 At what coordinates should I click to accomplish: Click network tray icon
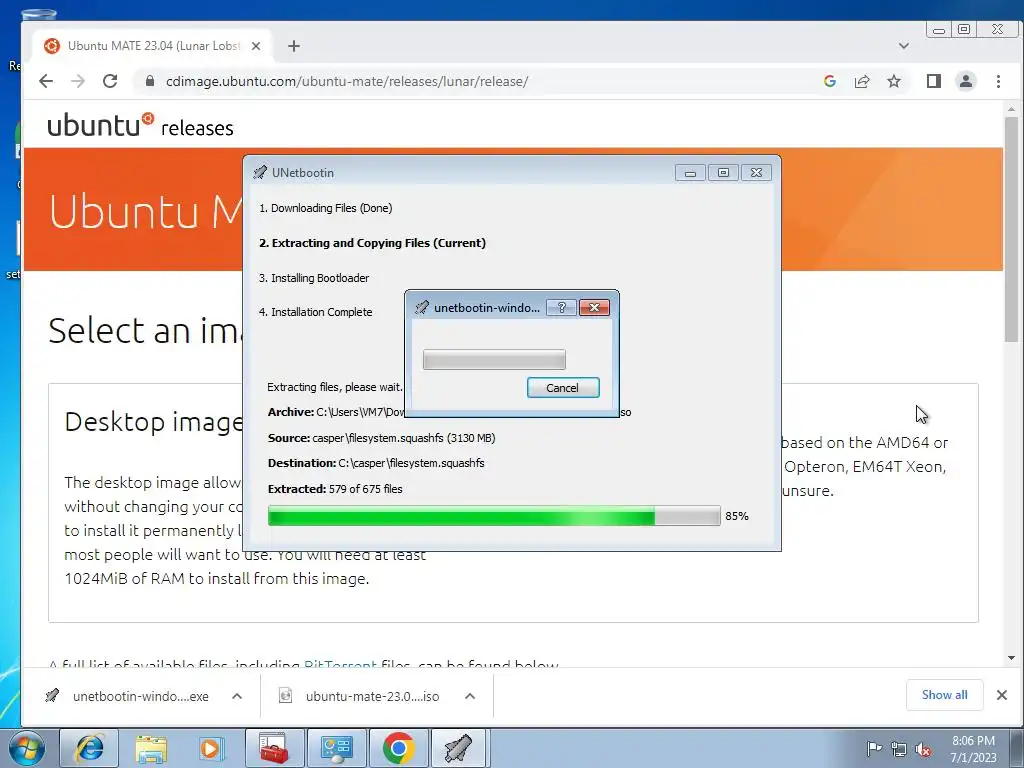(899, 749)
